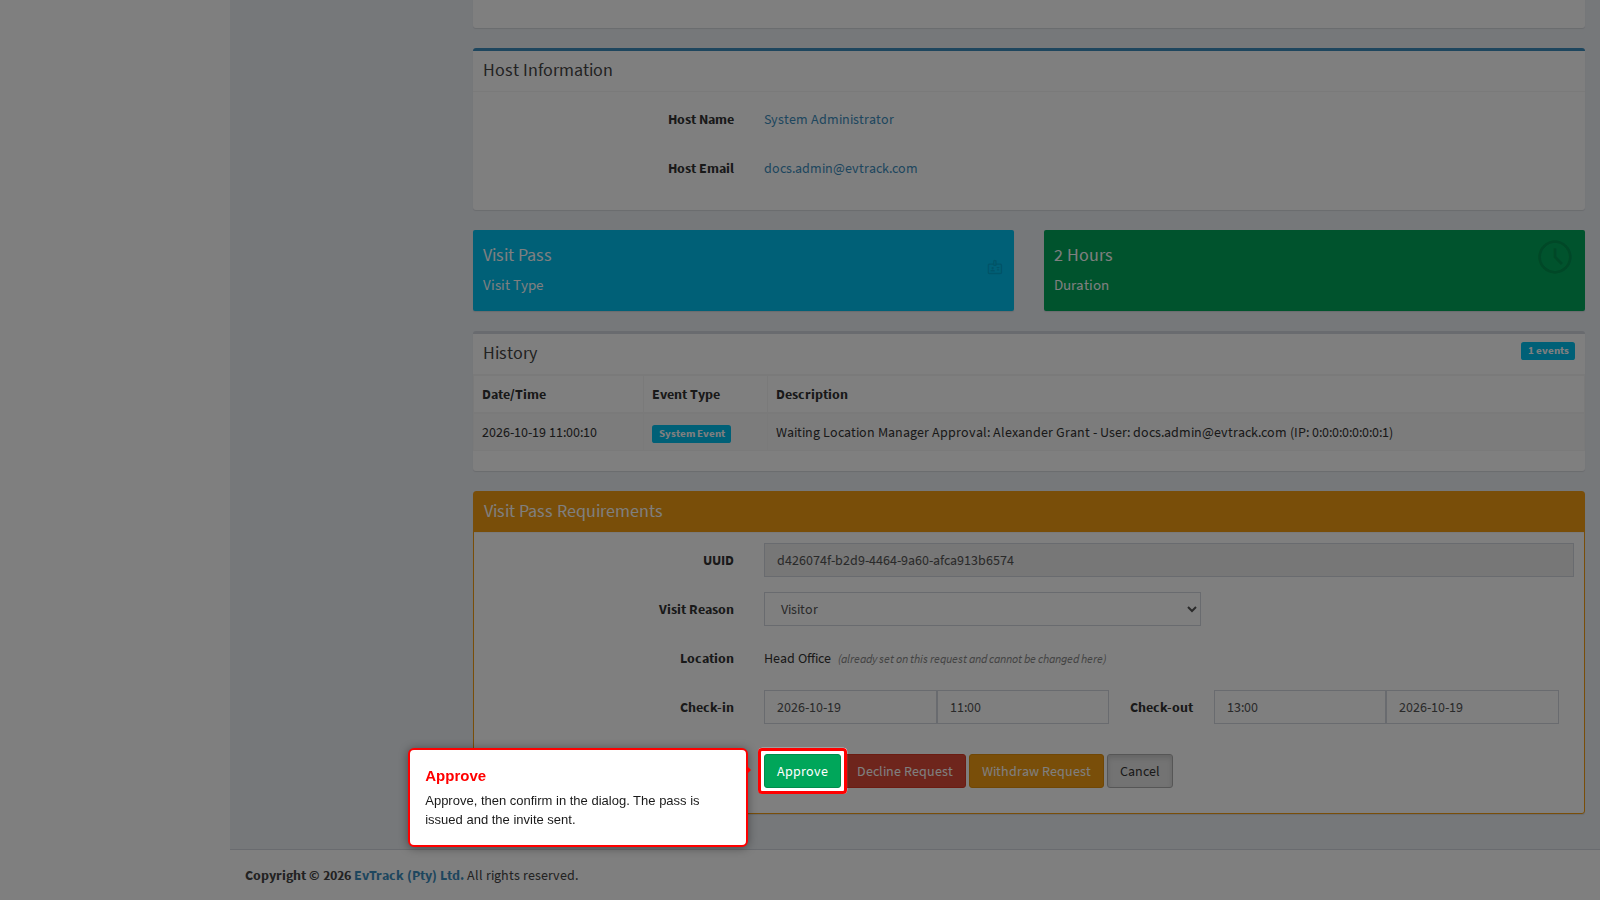Click the System Event badge
Screen dimensions: 1600x900
point(691,434)
